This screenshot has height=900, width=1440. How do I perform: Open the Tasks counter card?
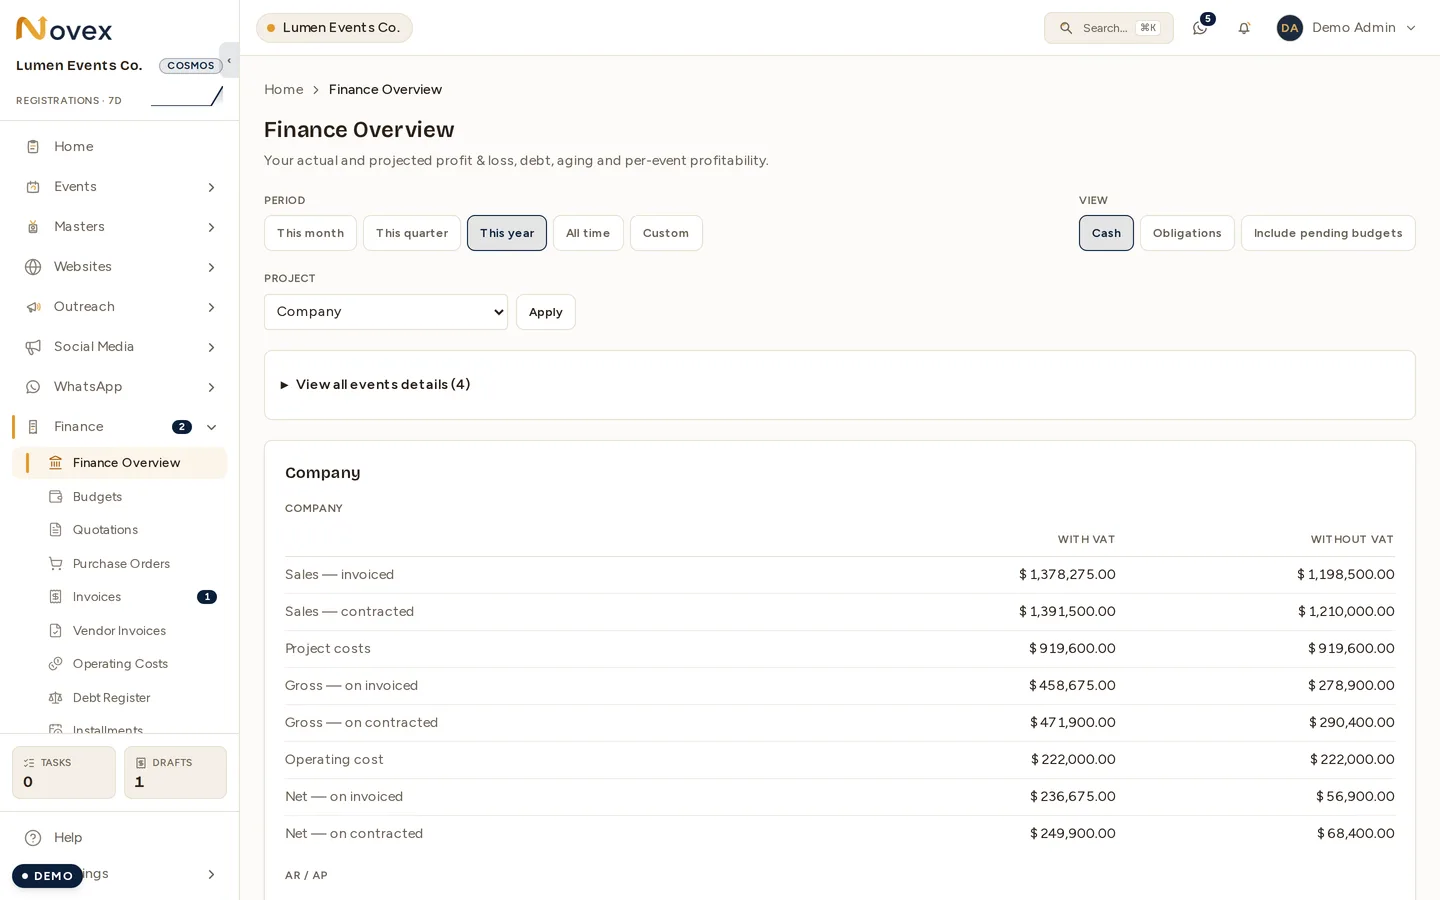click(64, 772)
